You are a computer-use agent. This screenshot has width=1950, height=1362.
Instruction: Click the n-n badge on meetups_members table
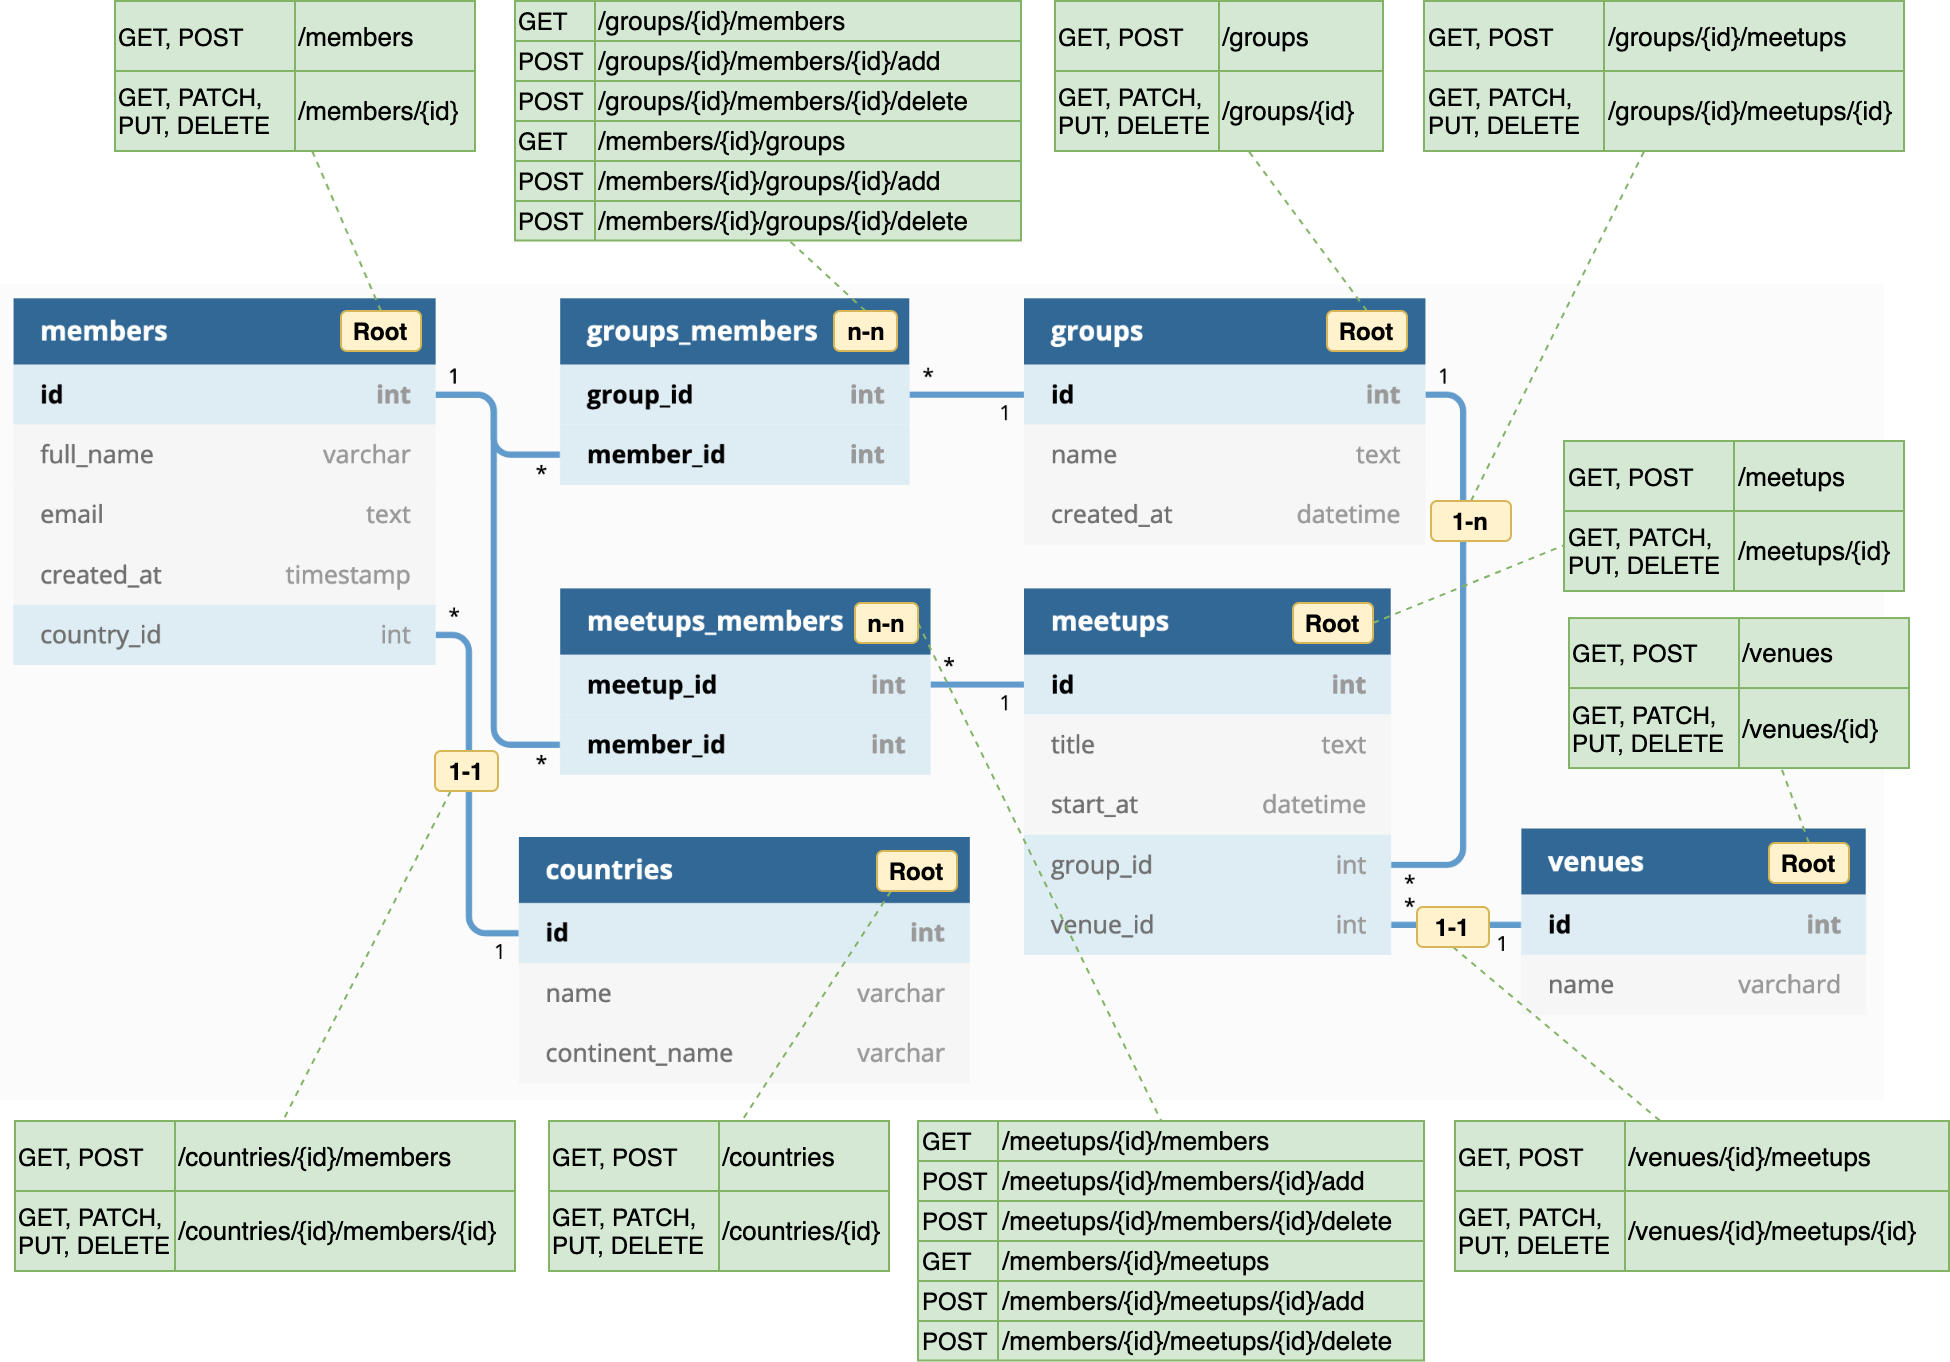pos(885,624)
